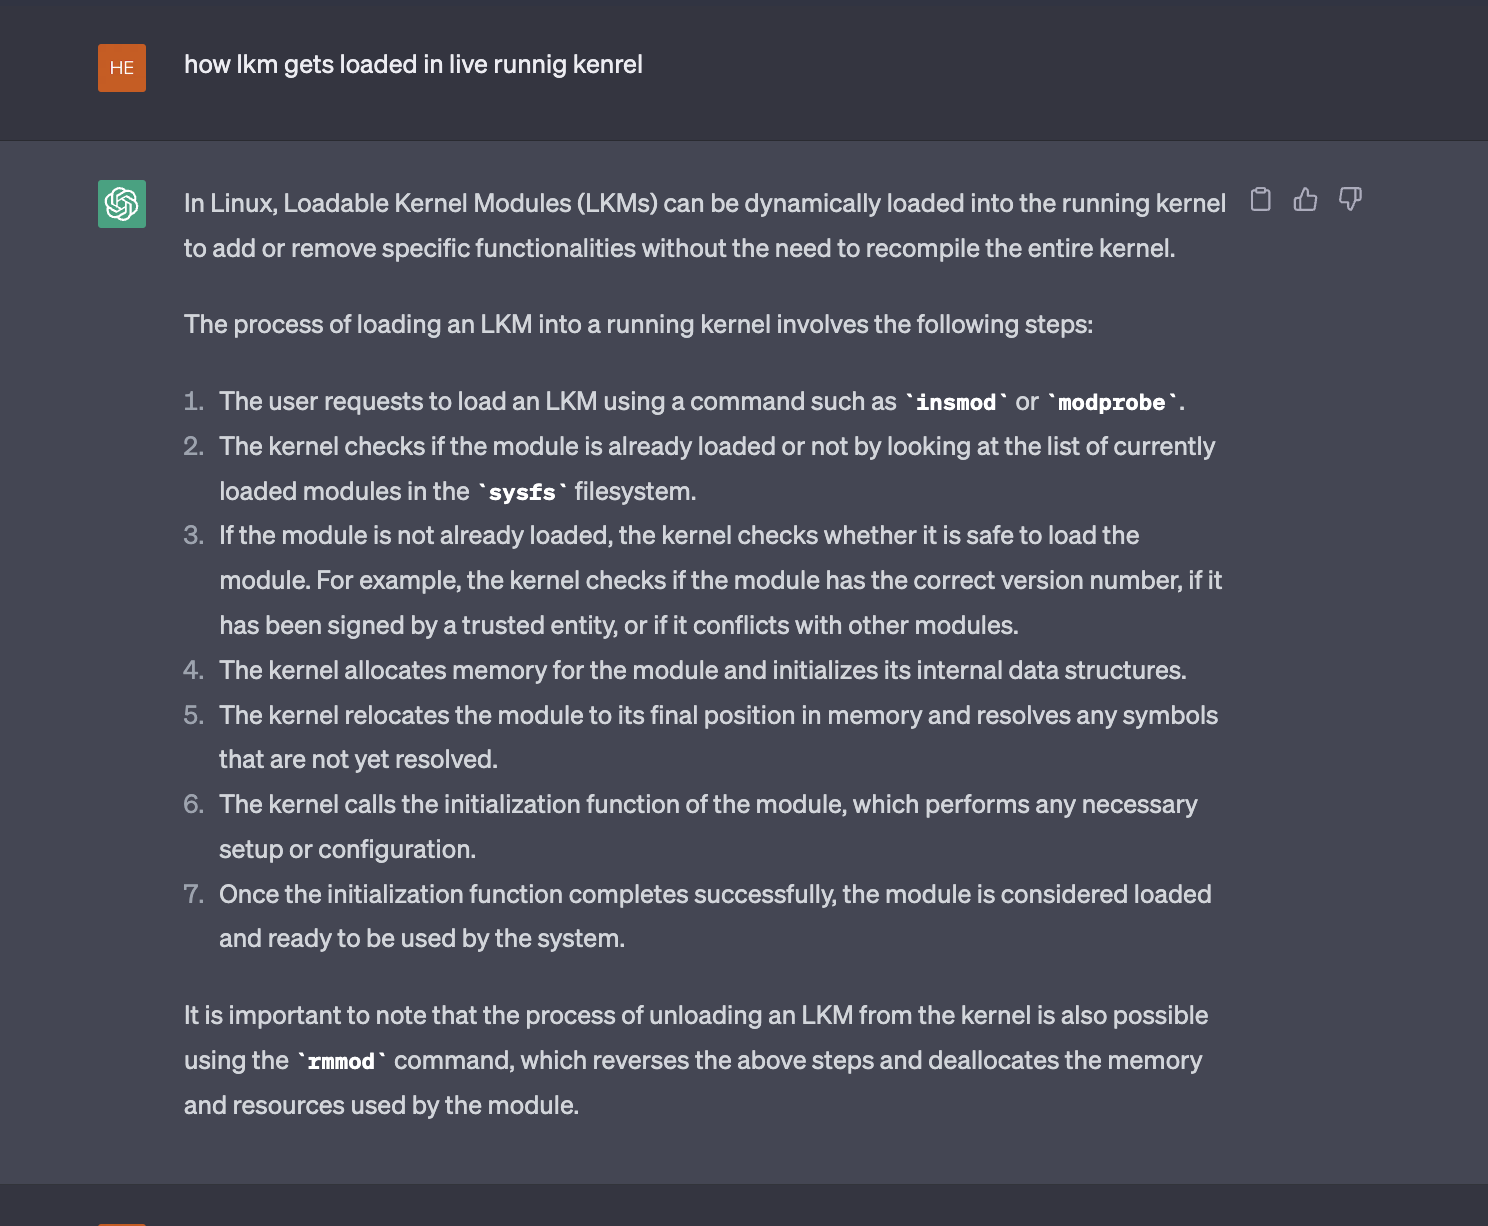
Task: Click the modprobe inline code
Action: coord(1112,402)
